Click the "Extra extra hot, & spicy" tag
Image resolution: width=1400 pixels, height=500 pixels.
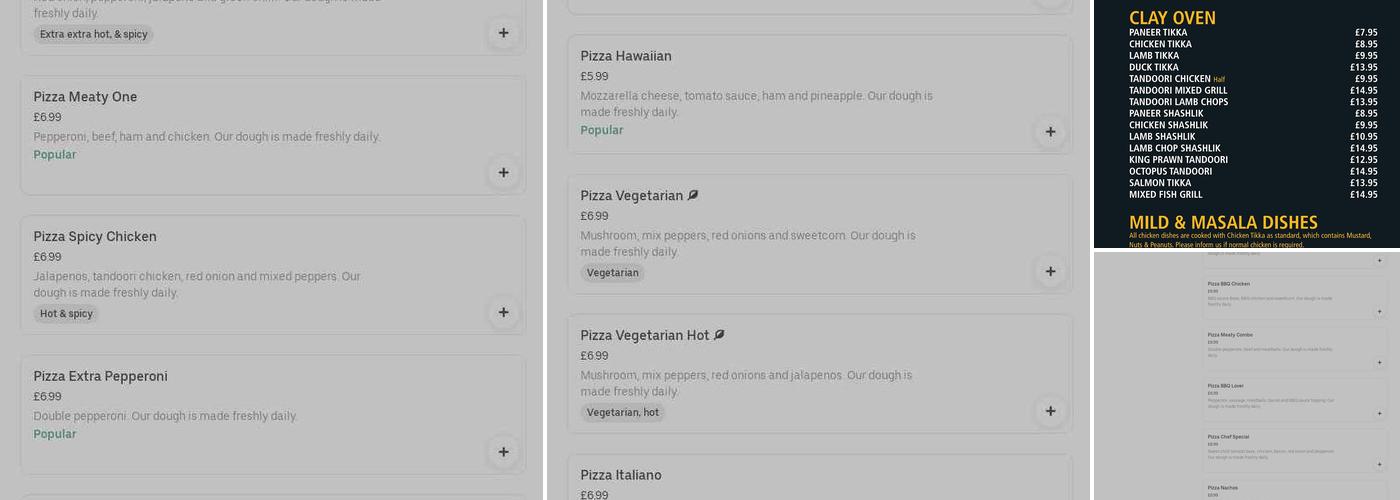94,34
